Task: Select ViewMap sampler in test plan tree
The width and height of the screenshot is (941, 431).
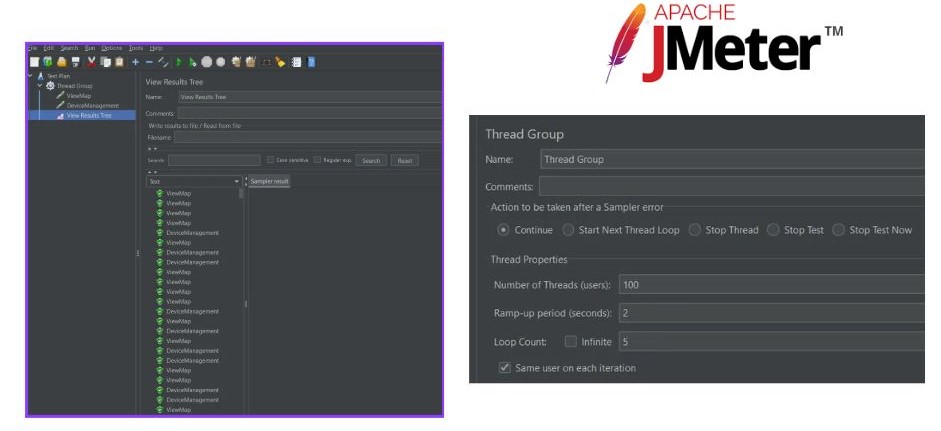Action: pos(79,96)
